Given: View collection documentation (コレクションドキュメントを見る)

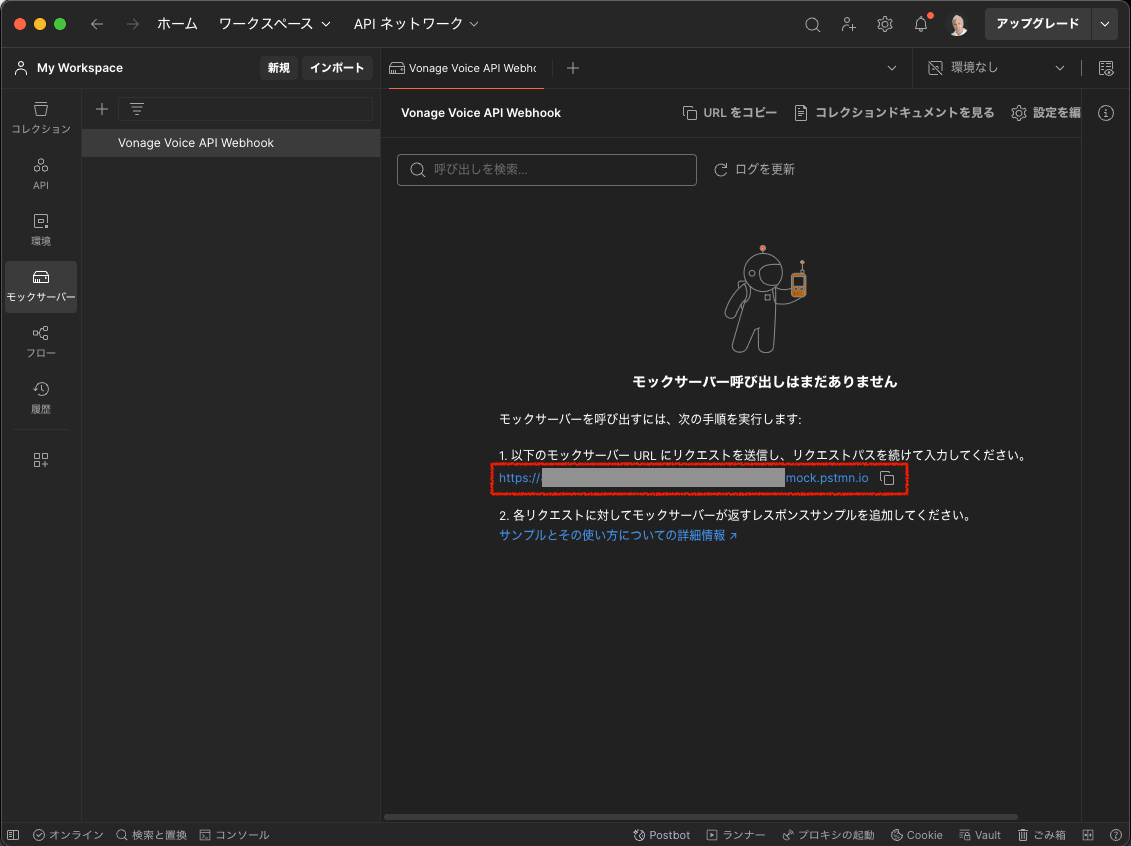Looking at the screenshot, I should [x=894, y=113].
